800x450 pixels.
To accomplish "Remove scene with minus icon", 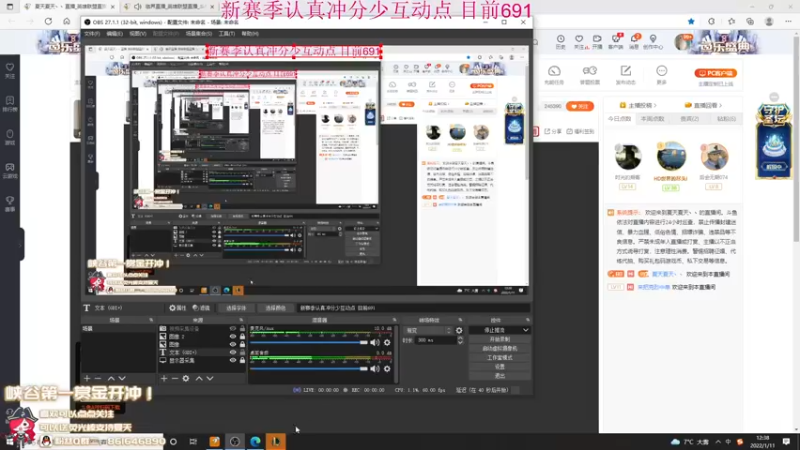I will [x=98, y=379].
